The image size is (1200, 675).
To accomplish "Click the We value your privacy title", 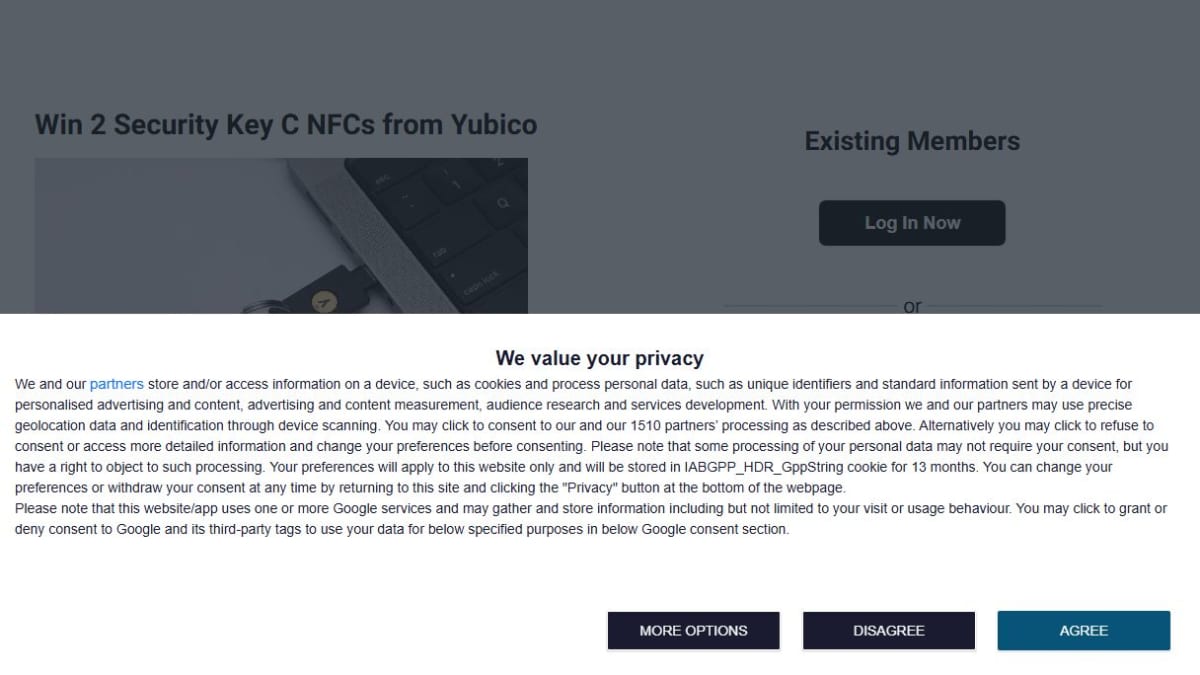I will (600, 358).
